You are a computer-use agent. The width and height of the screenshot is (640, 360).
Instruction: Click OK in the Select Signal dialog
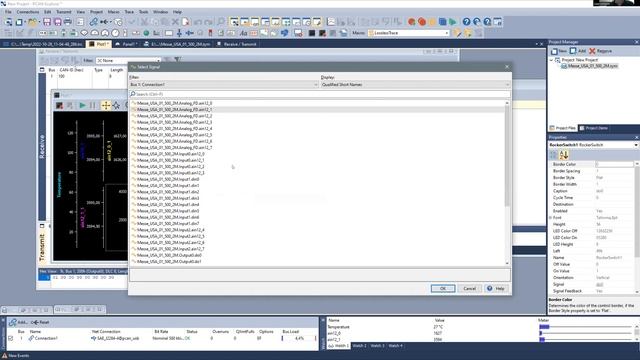[x=443, y=289]
